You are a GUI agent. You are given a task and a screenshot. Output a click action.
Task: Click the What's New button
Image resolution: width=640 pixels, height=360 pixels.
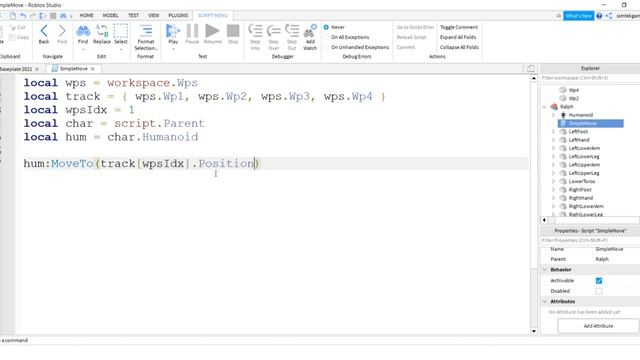[x=578, y=16]
